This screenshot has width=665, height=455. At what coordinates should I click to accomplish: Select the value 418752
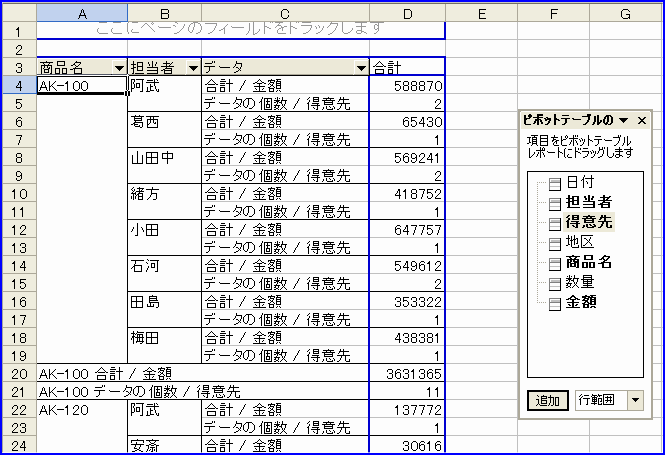(x=407, y=194)
